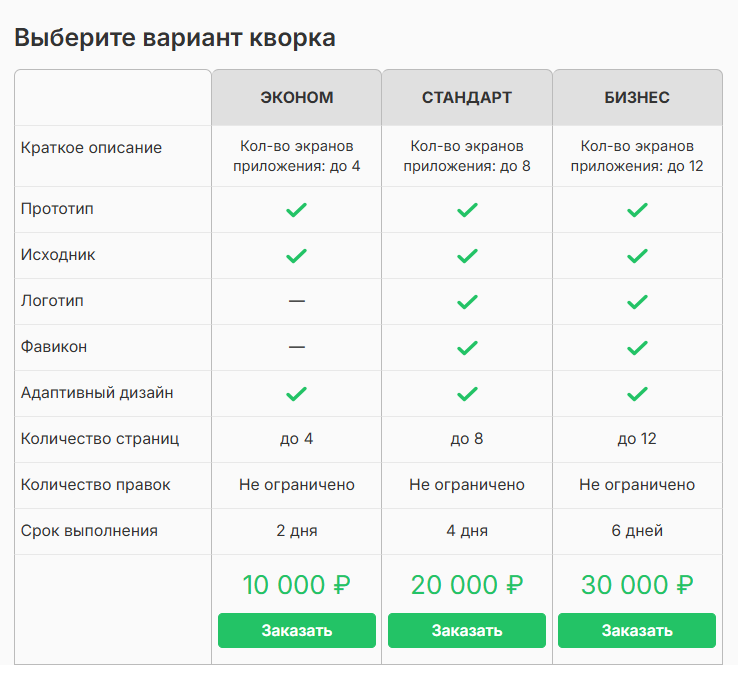Click the Фавикон dash in ЭКОНОМ column
Image resolution: width=738 pixels, height=673 pixels.
point(296,348)
